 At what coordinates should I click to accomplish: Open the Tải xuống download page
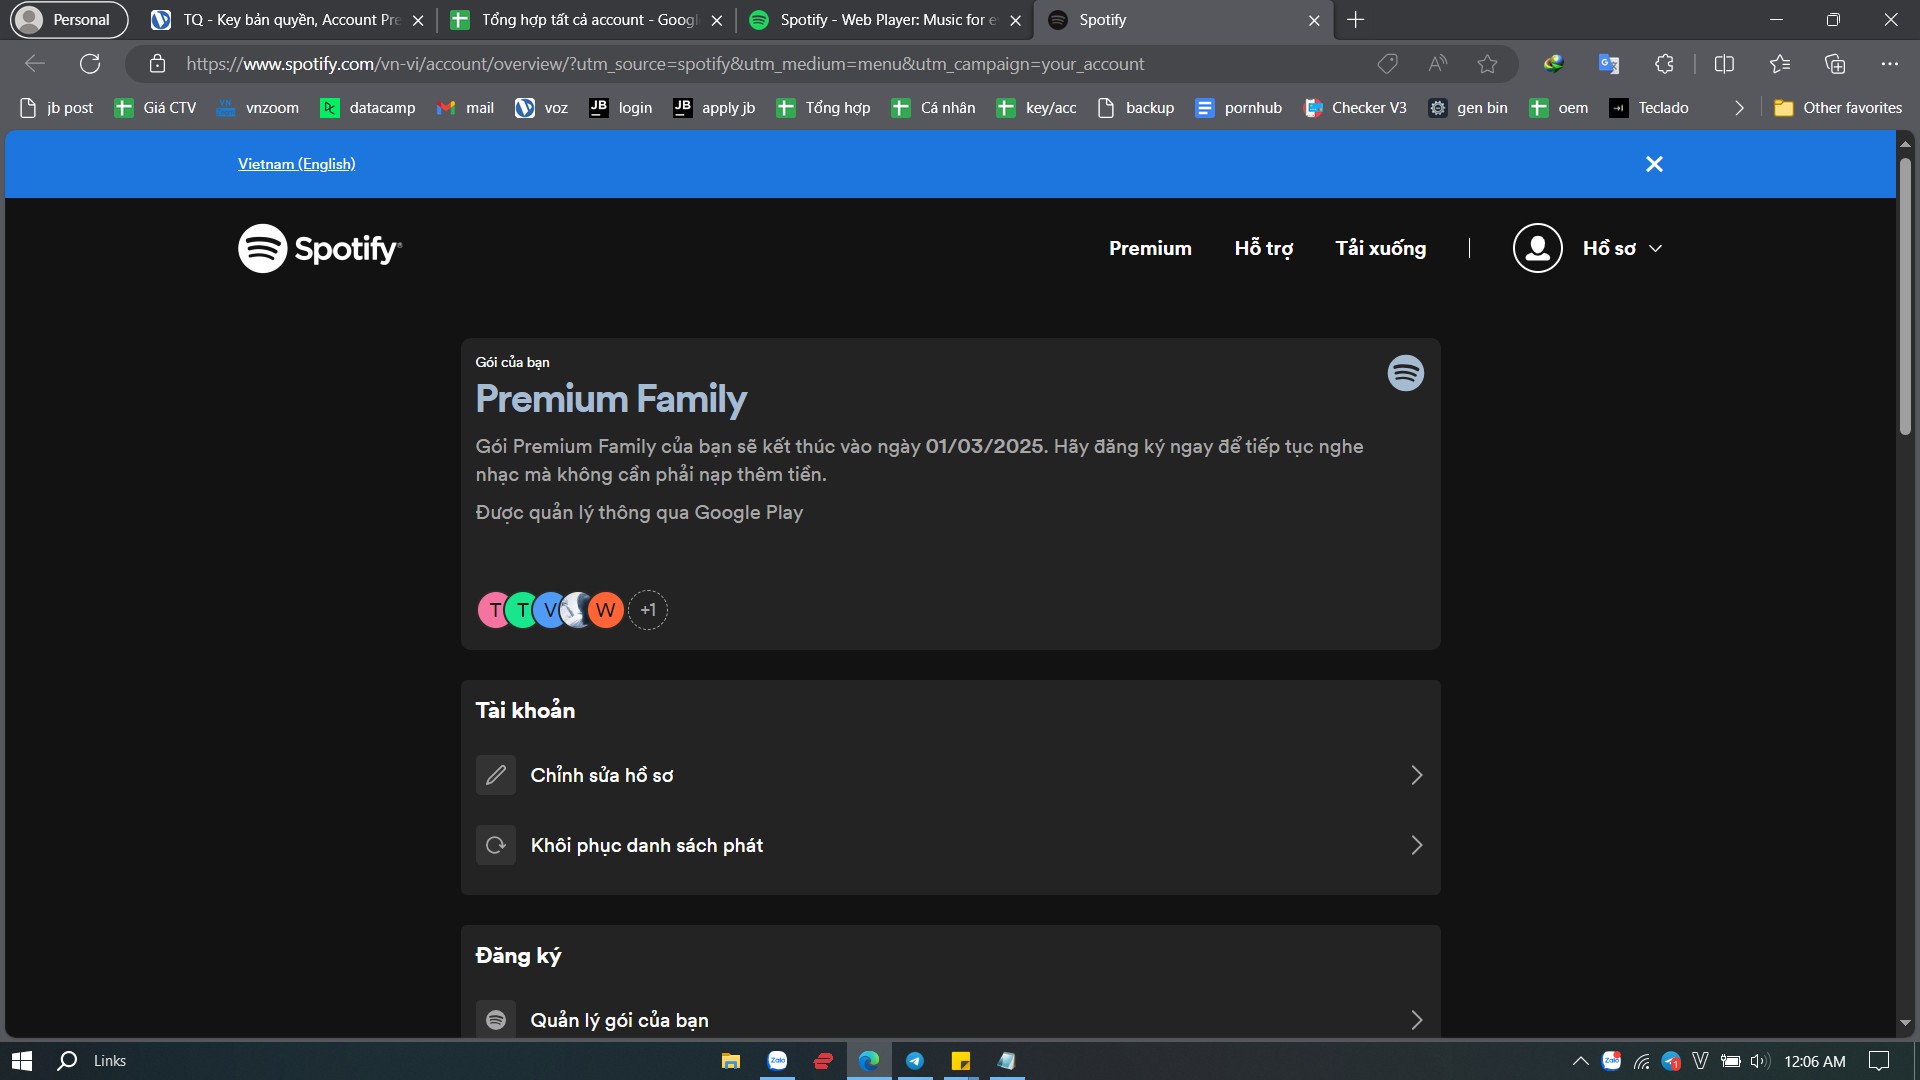[x=1381, y=248]
